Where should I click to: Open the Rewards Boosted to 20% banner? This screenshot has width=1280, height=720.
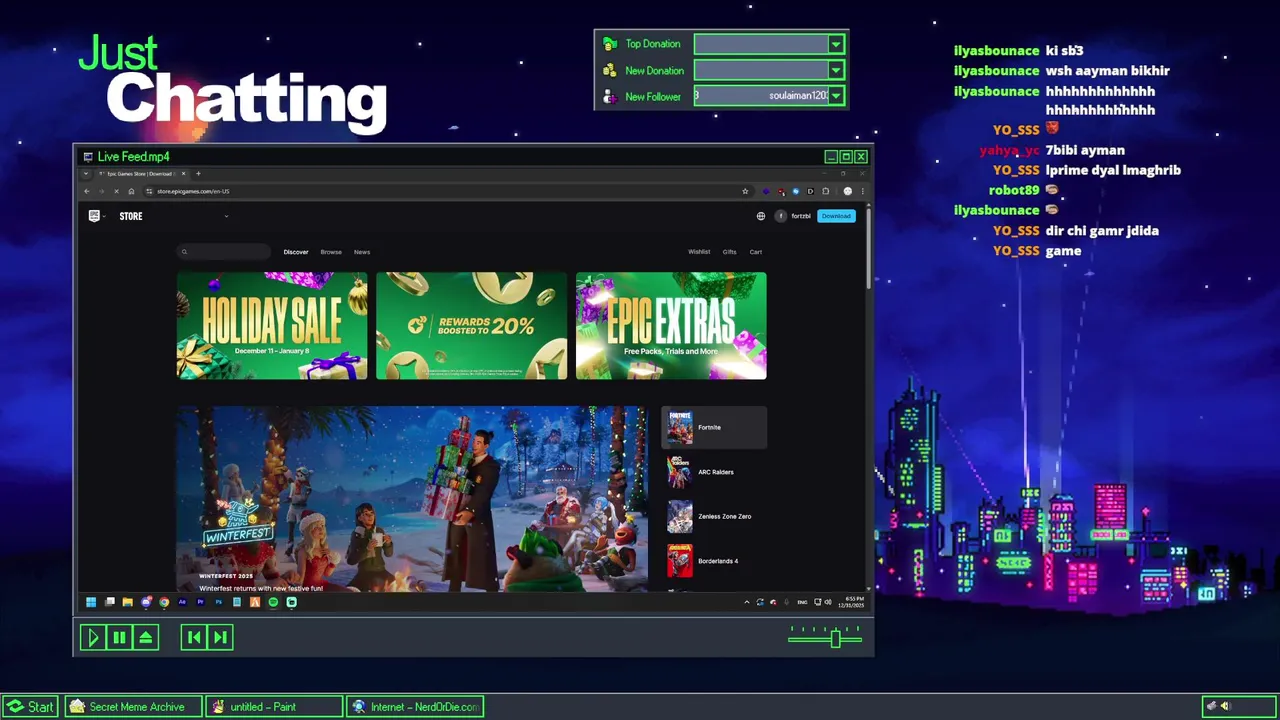[x=471, y=326]
